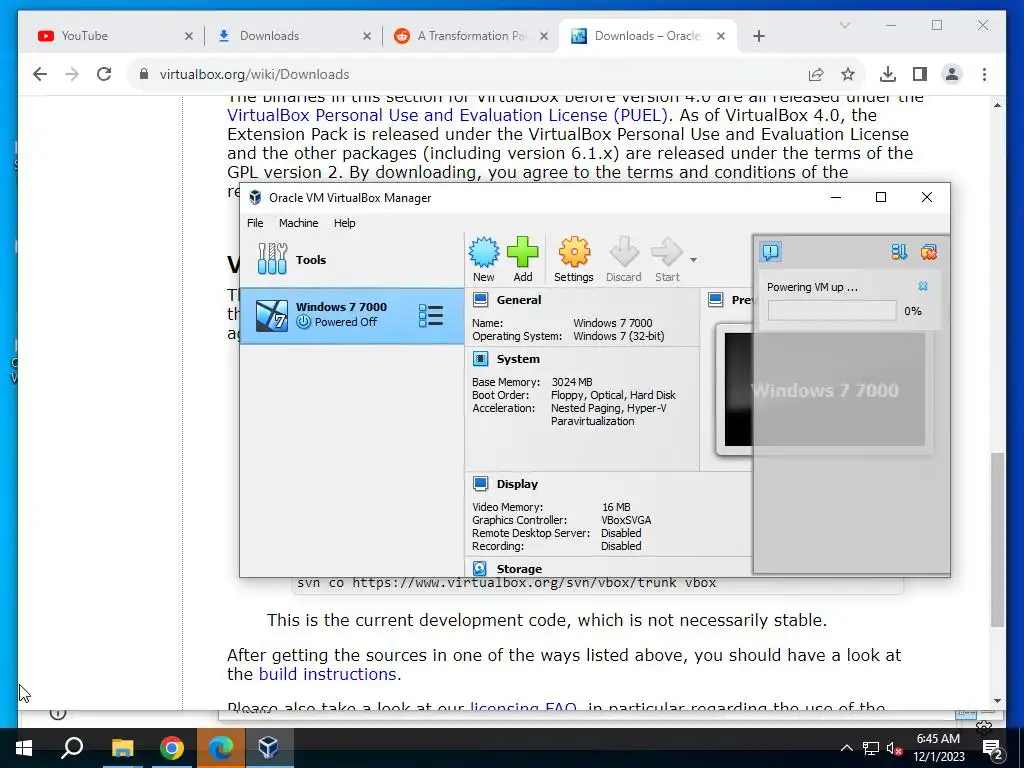Click the muted volume tray icon
The height and width of the screenshot is (768, 1024).
click(x=894, y=748)
